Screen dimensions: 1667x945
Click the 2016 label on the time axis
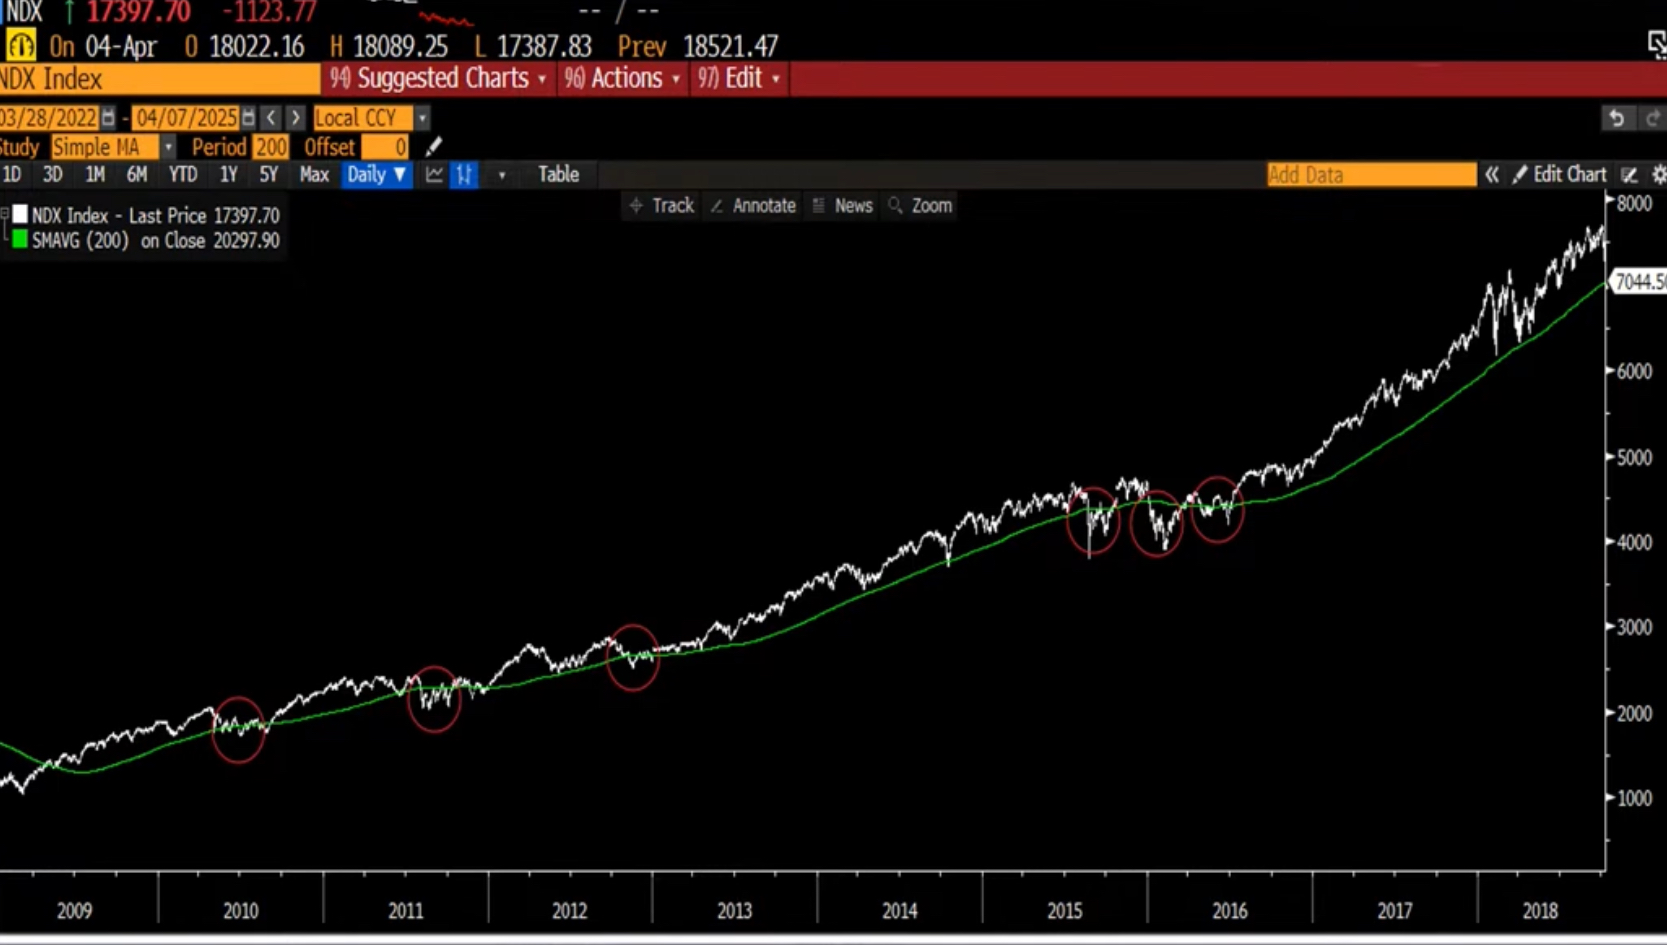(1230, 911)
